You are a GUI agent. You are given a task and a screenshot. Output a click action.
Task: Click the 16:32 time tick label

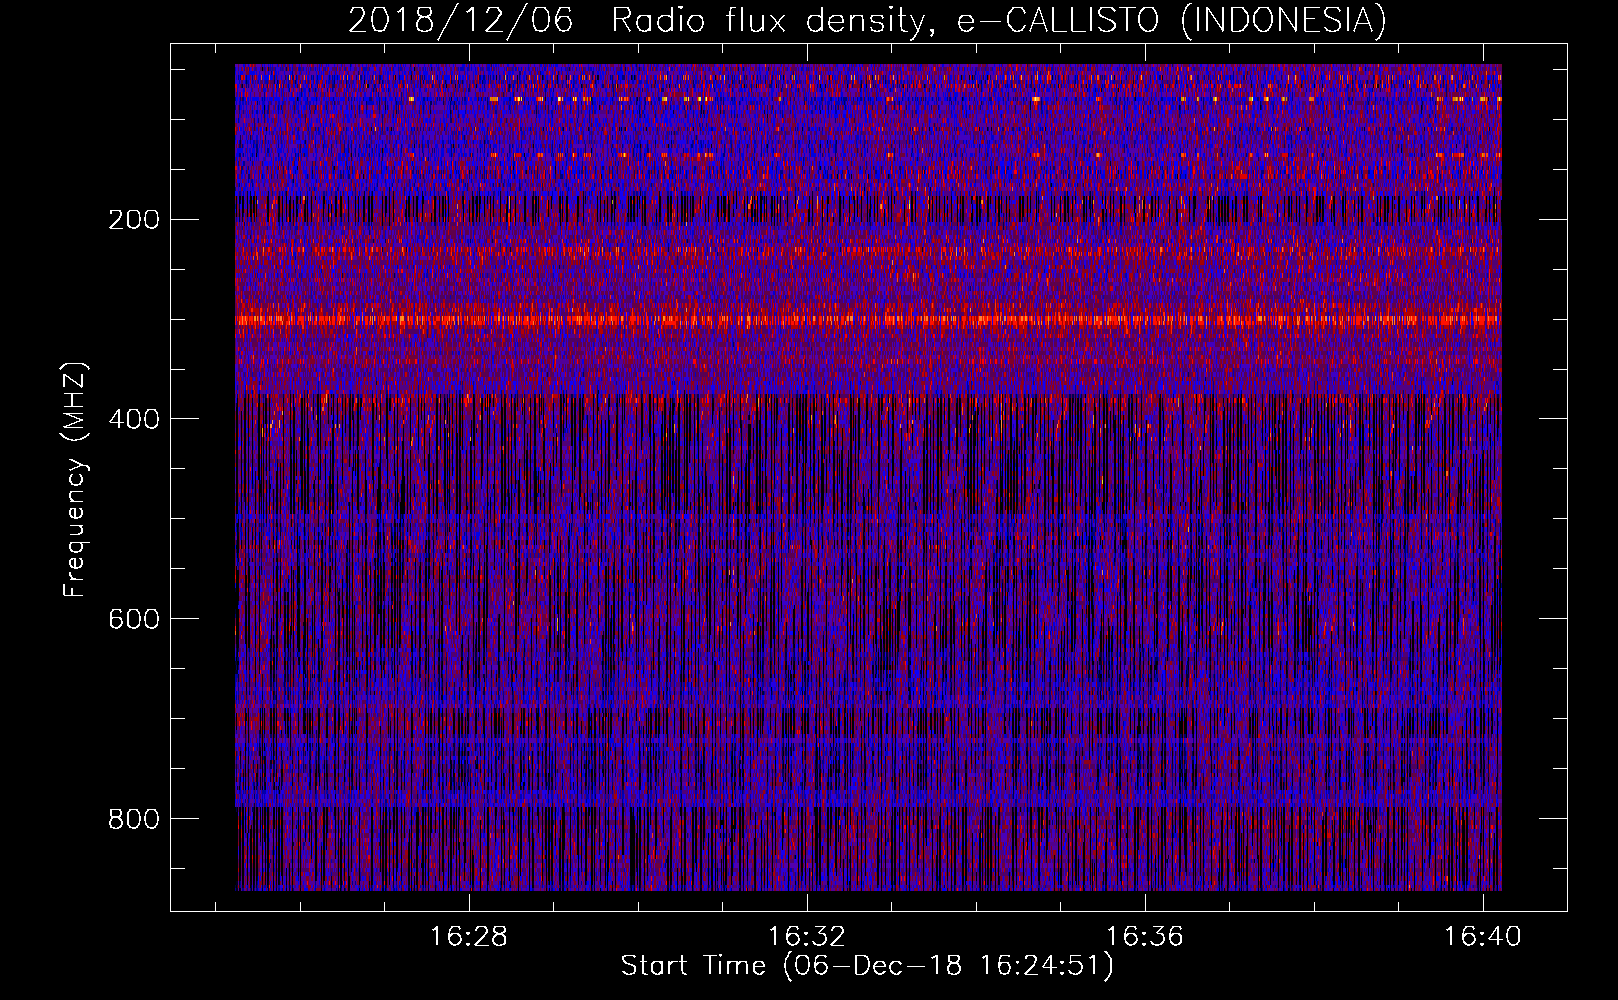[806, 936]
